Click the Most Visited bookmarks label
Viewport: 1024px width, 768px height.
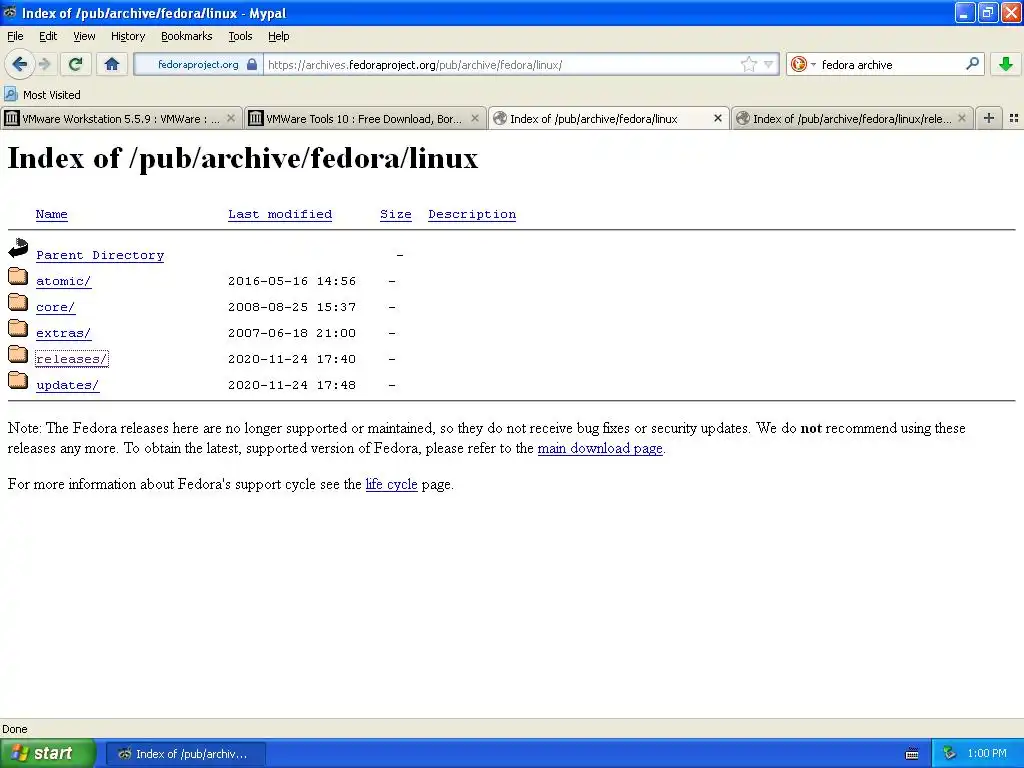(x=52, y=95)
